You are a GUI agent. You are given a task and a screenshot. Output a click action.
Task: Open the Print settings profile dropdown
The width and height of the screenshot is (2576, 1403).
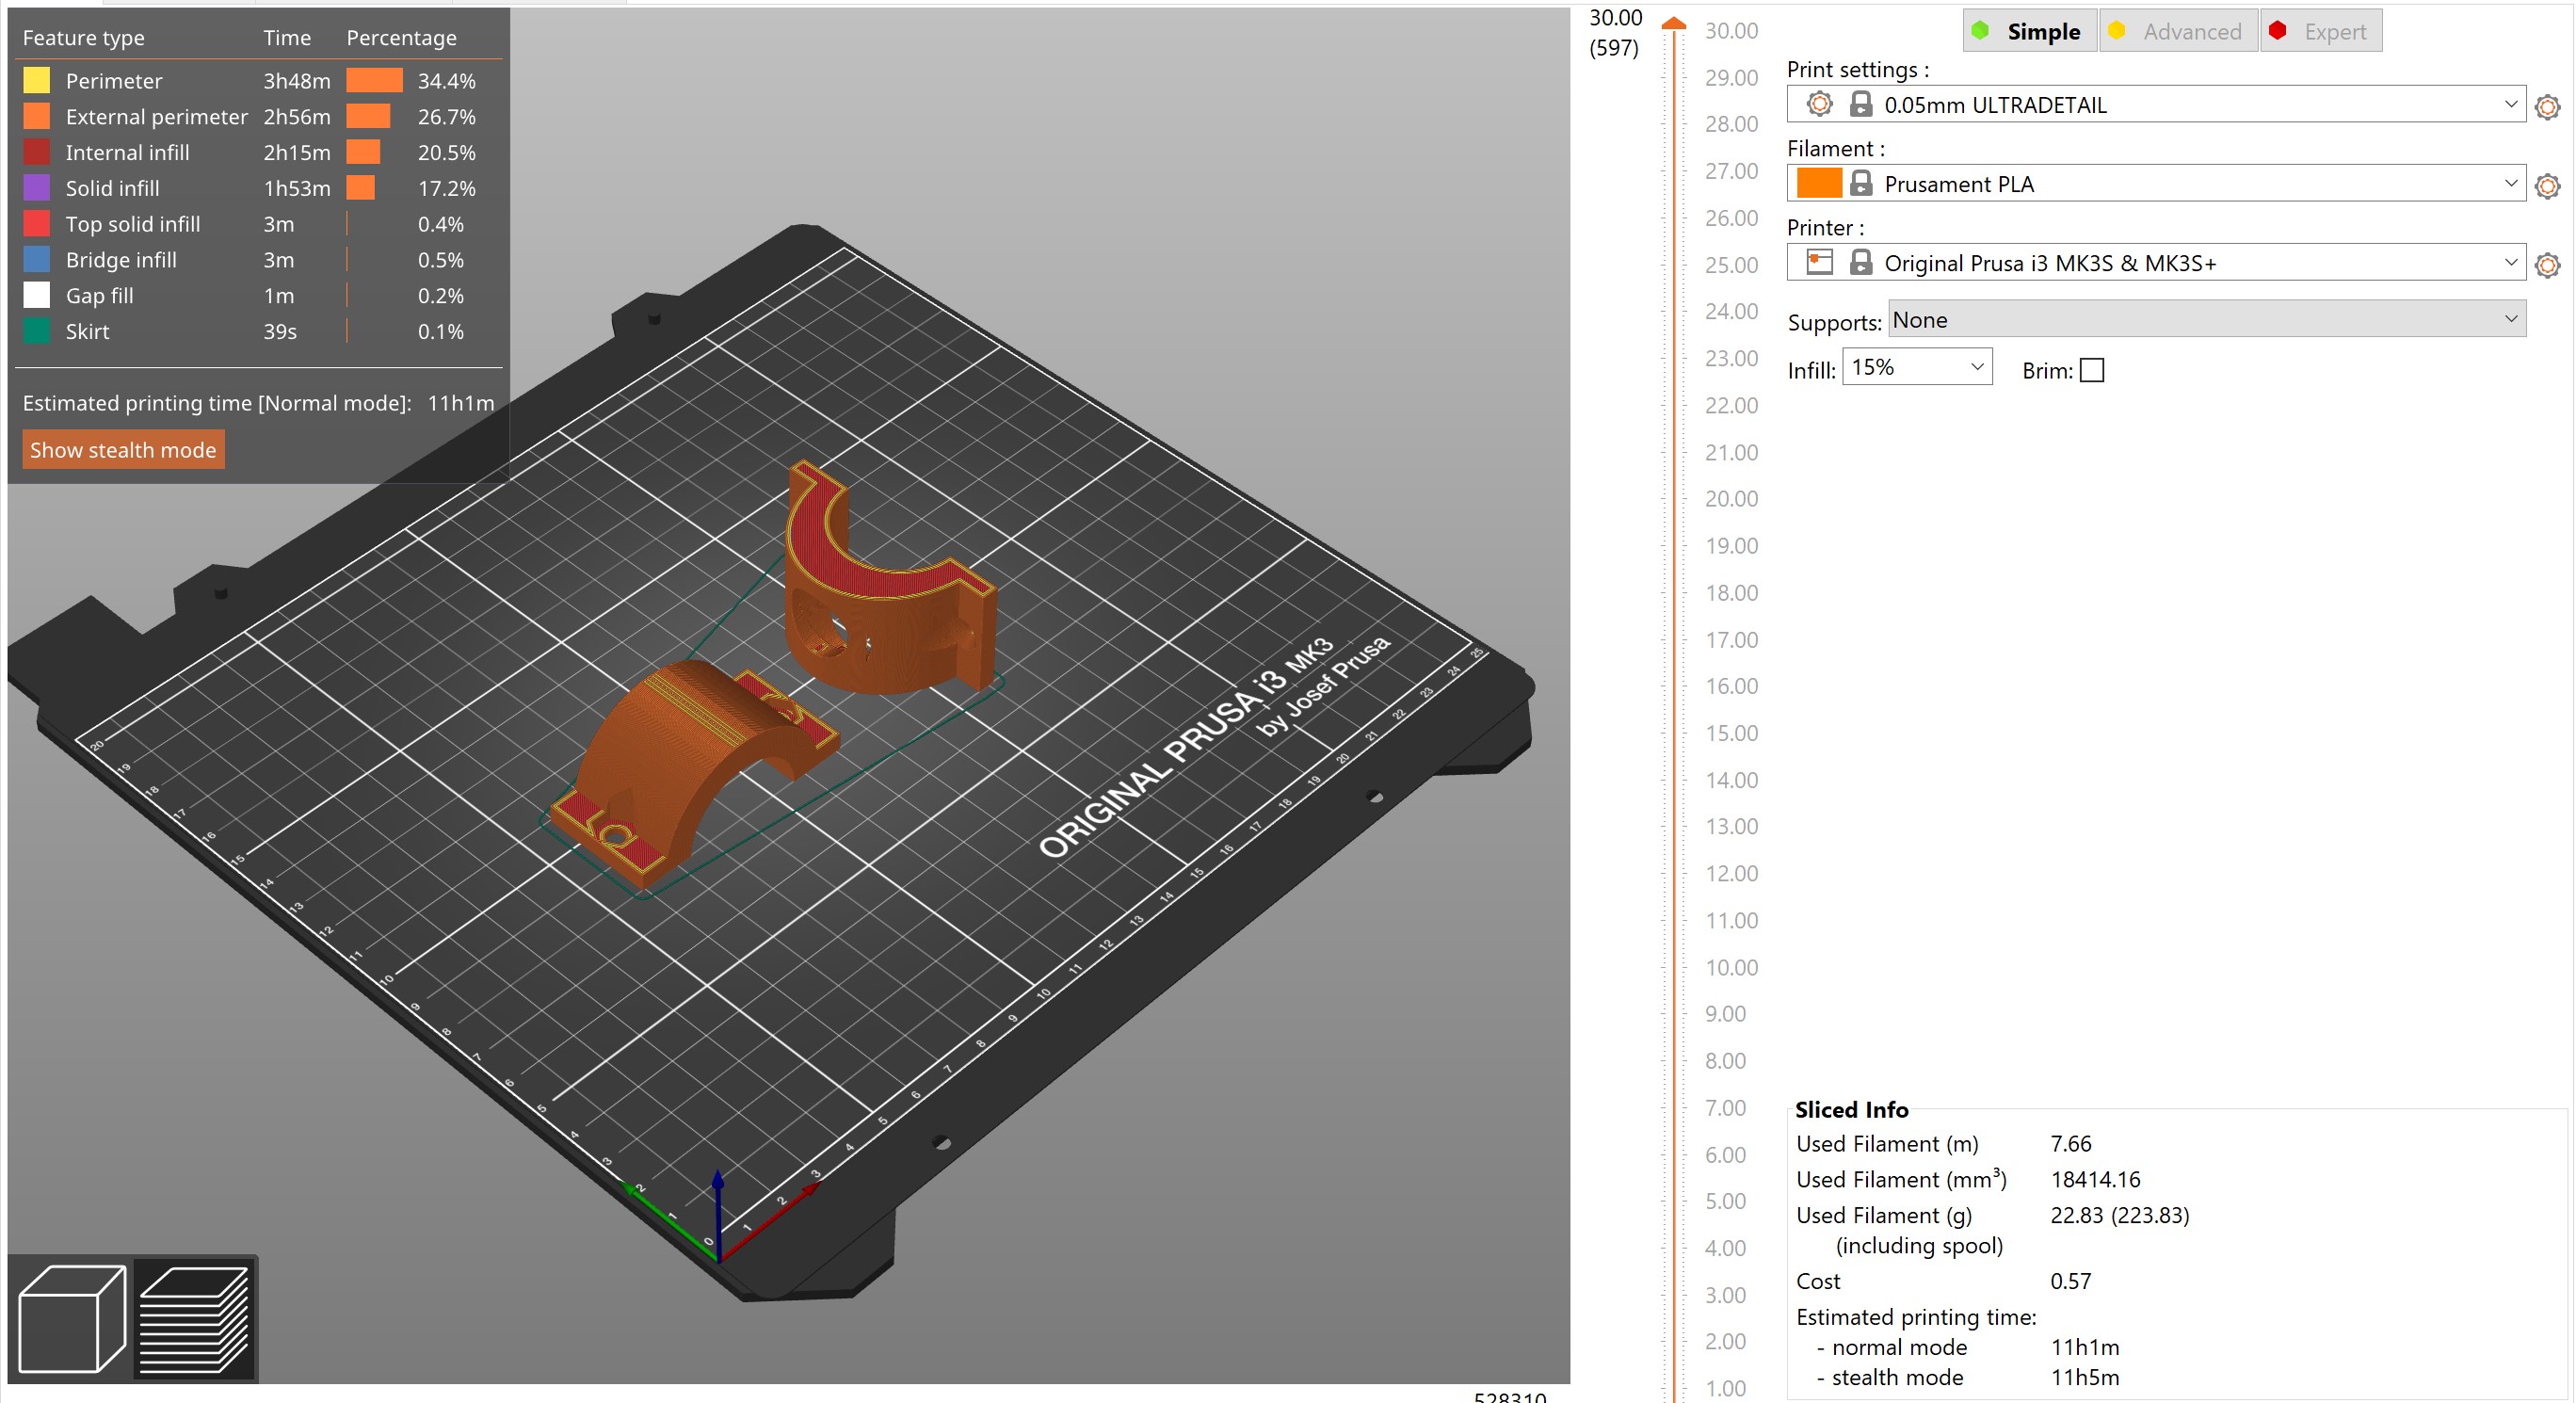pos(2156,104)
